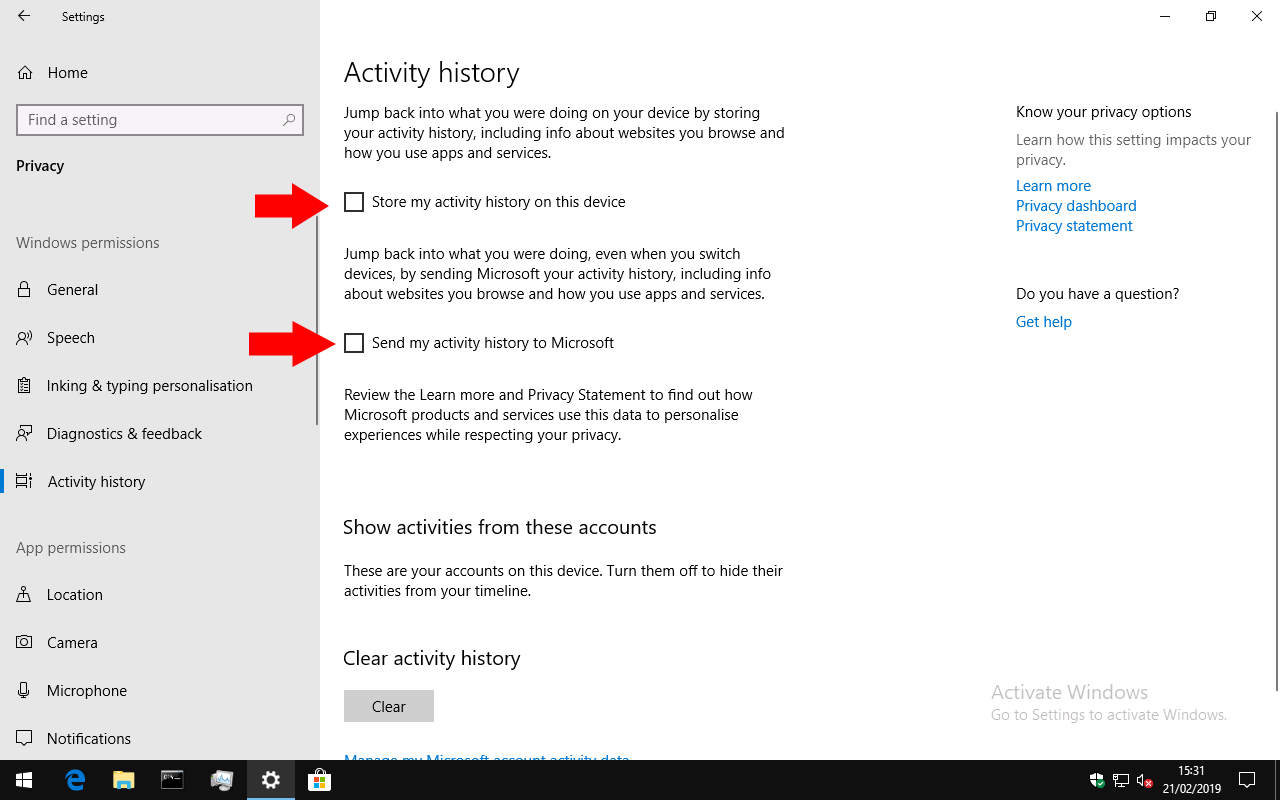
Task: Launch Microsoft Edge from taskbar
Action: click(x=76, y=780)
